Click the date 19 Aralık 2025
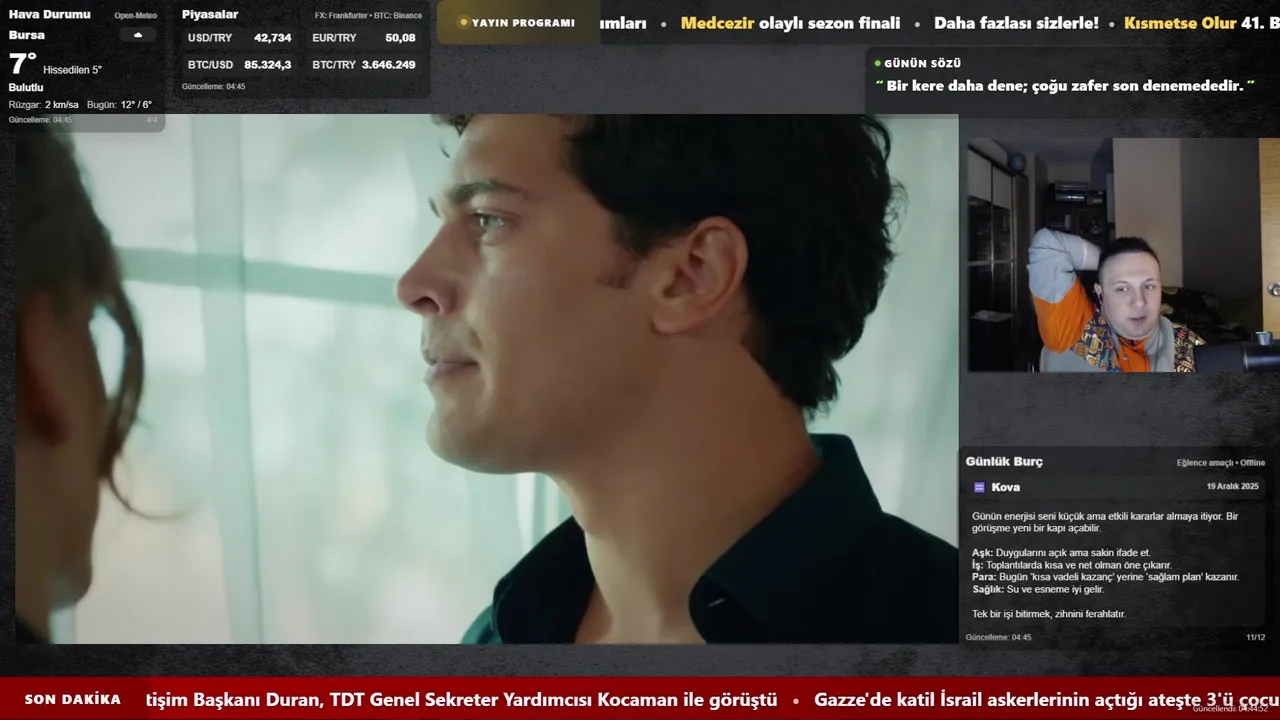This screenshot has height=720, width=1280. pos(1232,486)
